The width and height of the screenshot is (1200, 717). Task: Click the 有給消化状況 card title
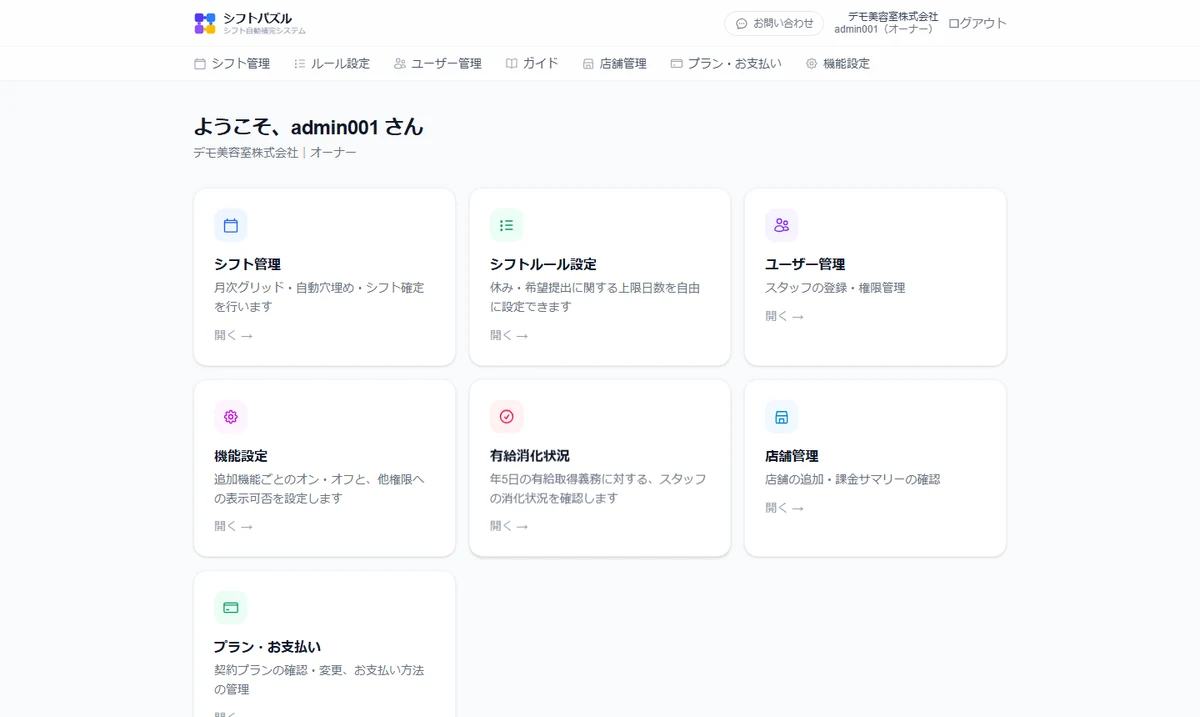tap(530, 455)
